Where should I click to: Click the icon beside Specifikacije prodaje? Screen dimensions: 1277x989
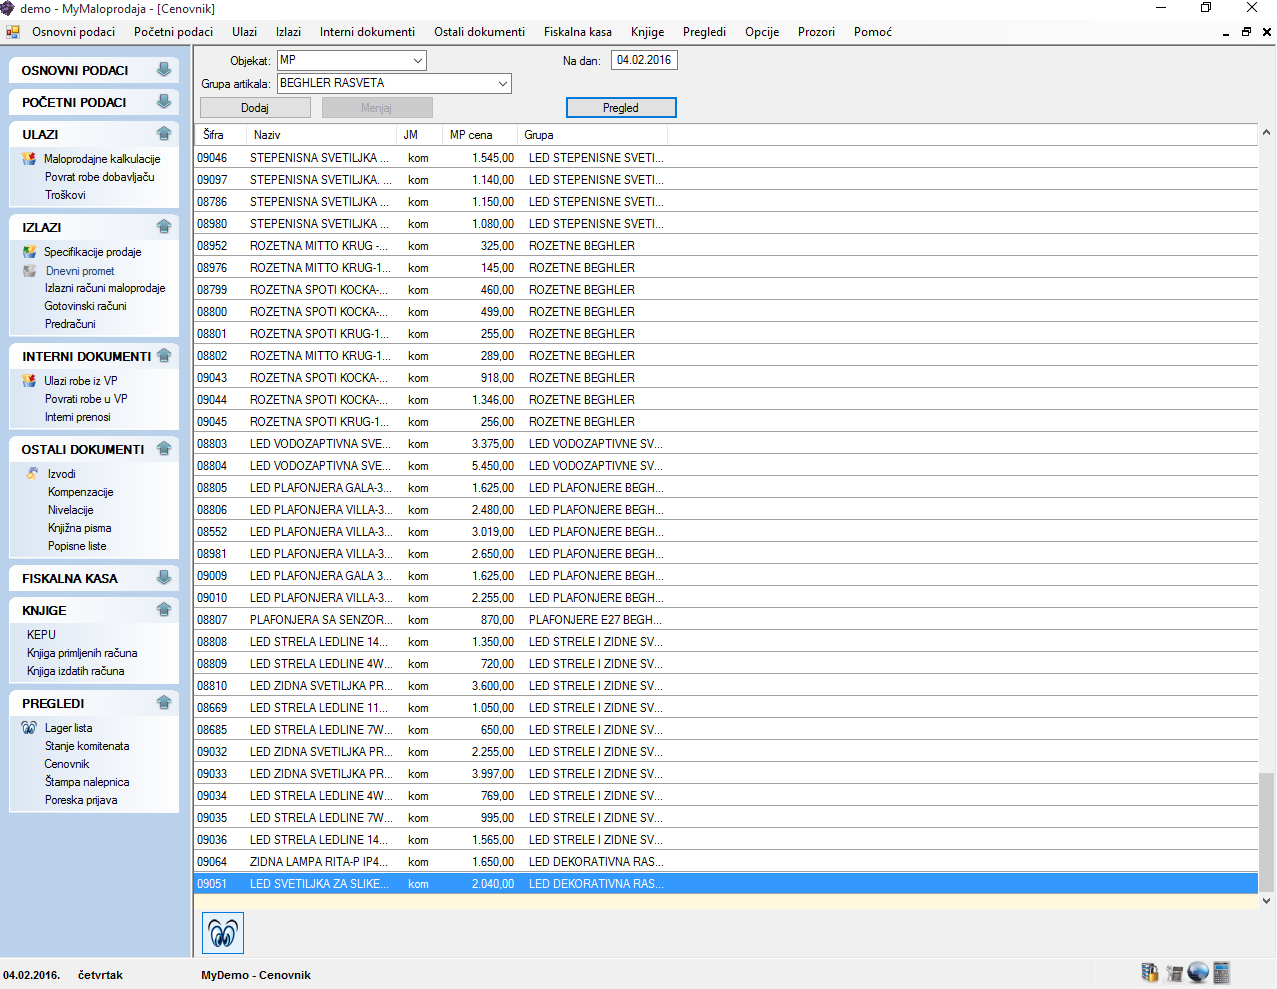[x=29, y=252]
